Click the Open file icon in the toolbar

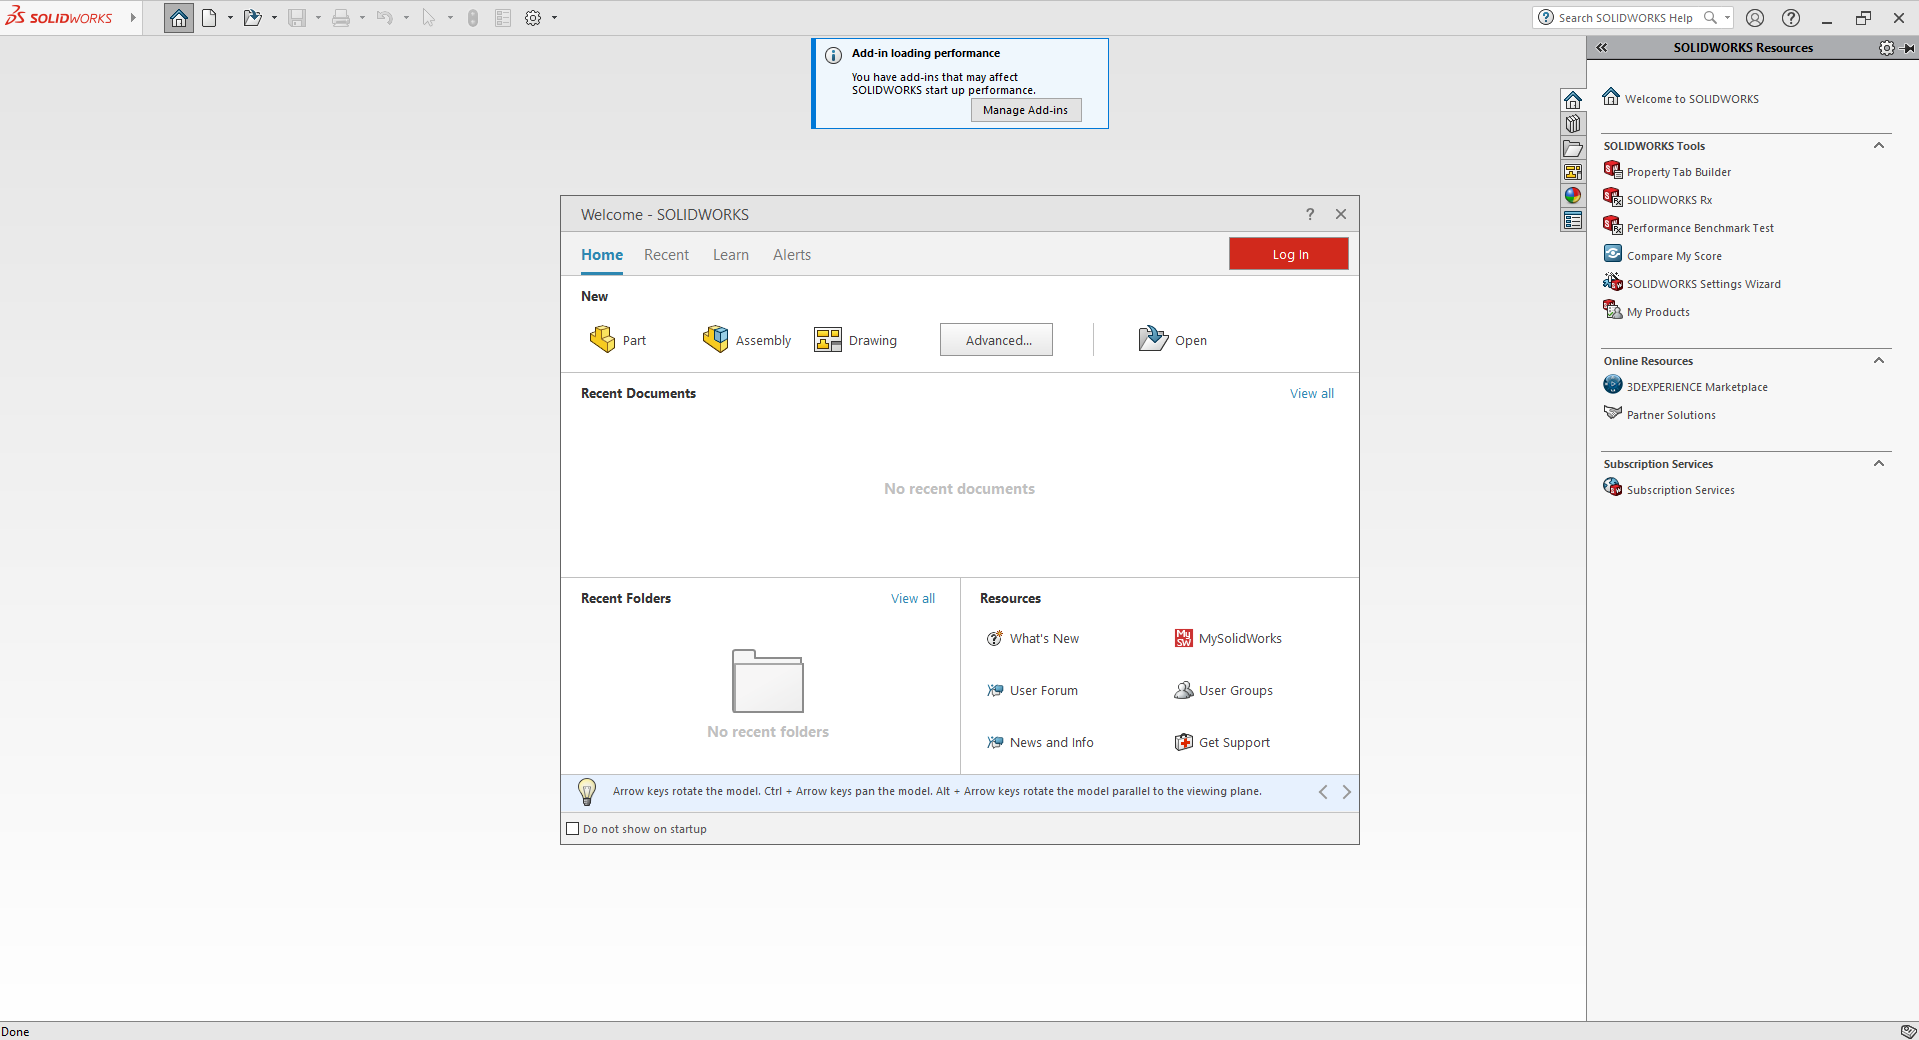(253, 18)
